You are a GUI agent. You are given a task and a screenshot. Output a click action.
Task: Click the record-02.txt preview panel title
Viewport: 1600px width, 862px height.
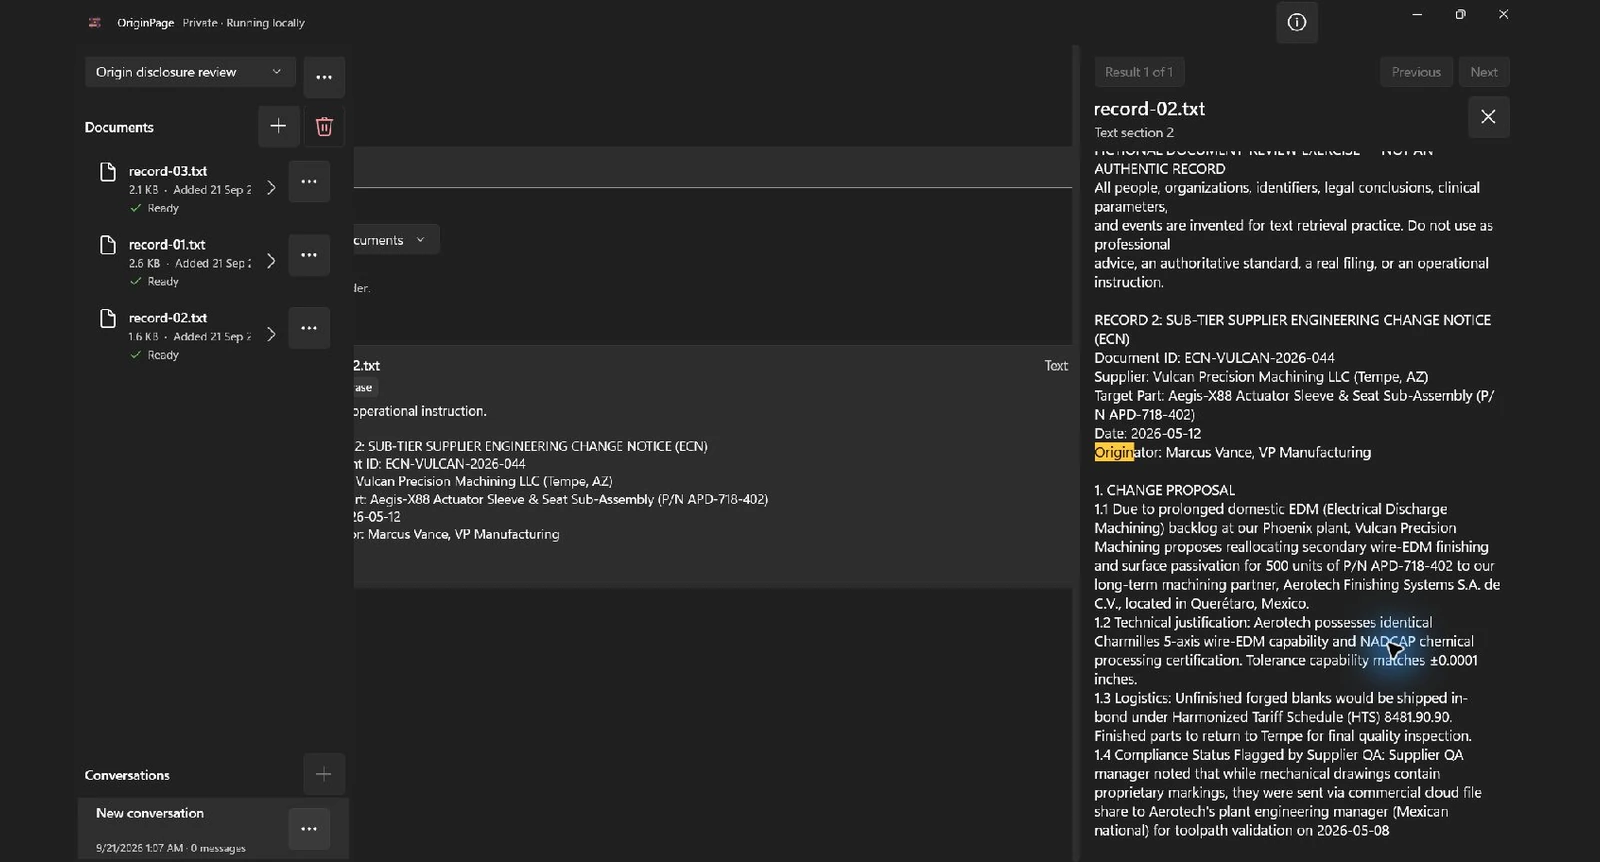[1149, 109]
